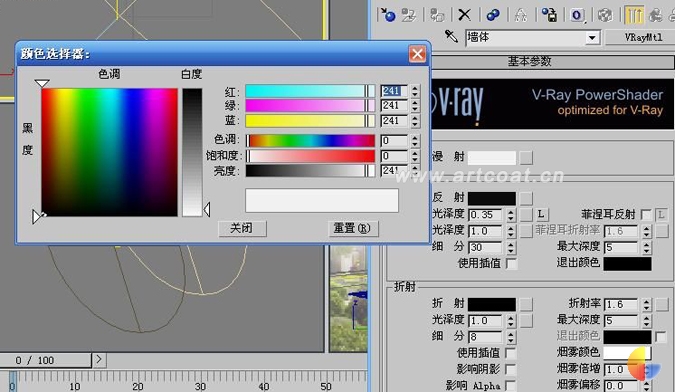The image size is (675, 392).
Task: Click the spinner next to 0.35 光泽度
Action: point(511,215)
